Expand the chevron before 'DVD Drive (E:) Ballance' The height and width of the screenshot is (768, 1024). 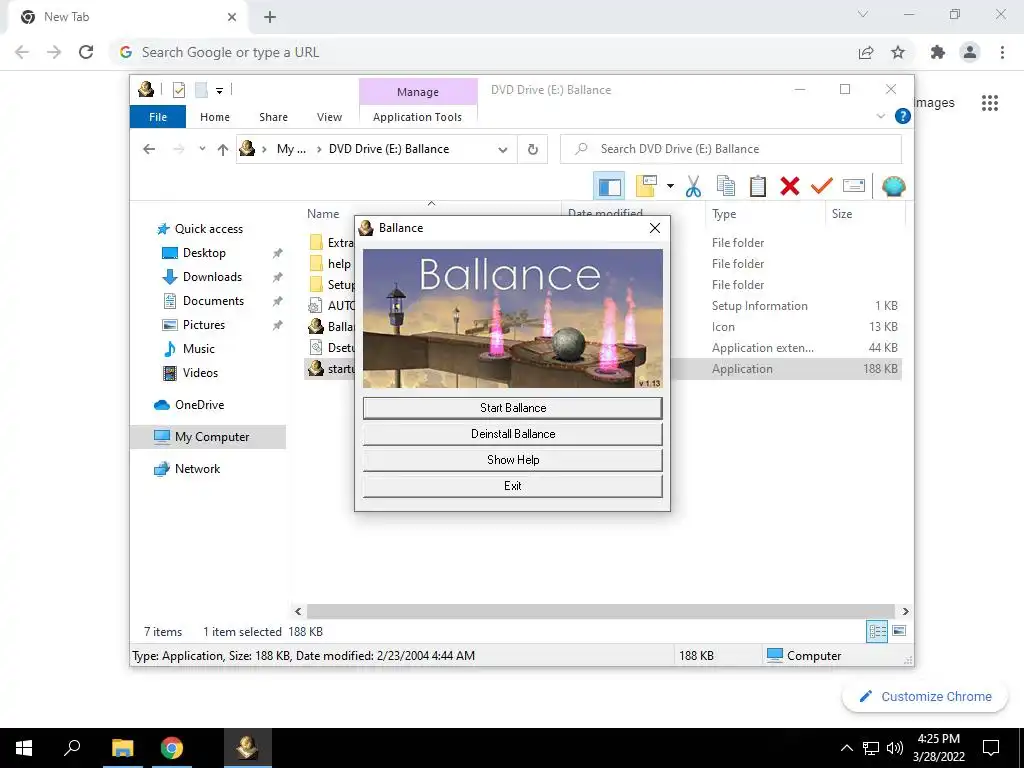coord(319,150)
